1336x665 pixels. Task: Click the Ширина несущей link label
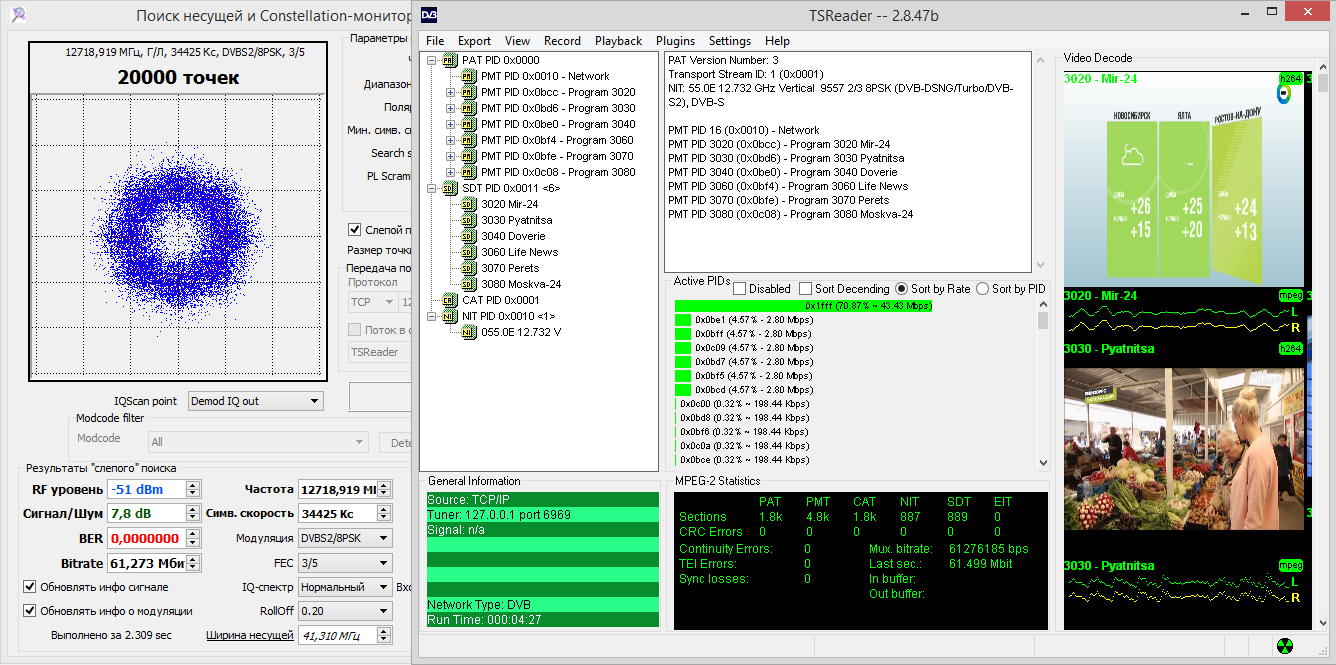pyautogui.click(x=250, y=635)
